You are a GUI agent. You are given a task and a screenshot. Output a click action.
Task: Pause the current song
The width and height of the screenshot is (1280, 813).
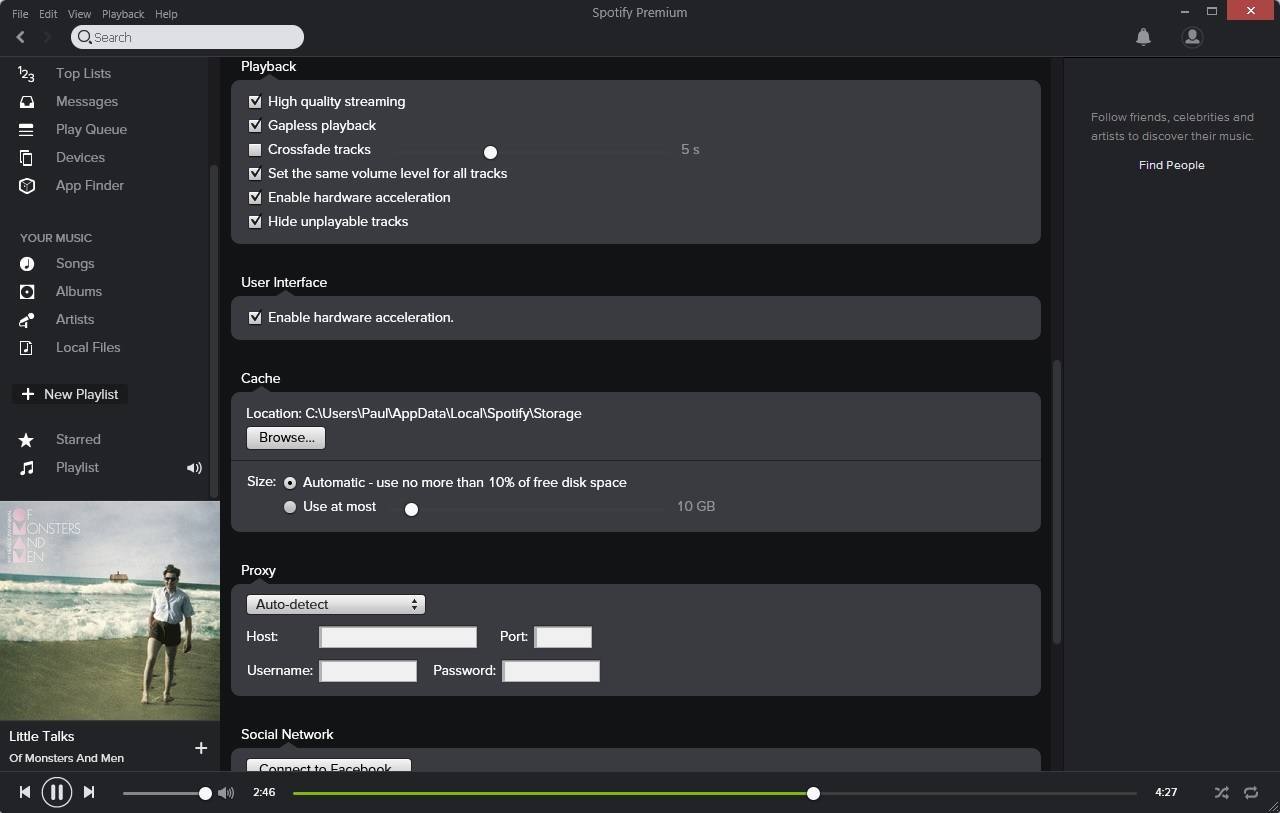coord(56,793)
